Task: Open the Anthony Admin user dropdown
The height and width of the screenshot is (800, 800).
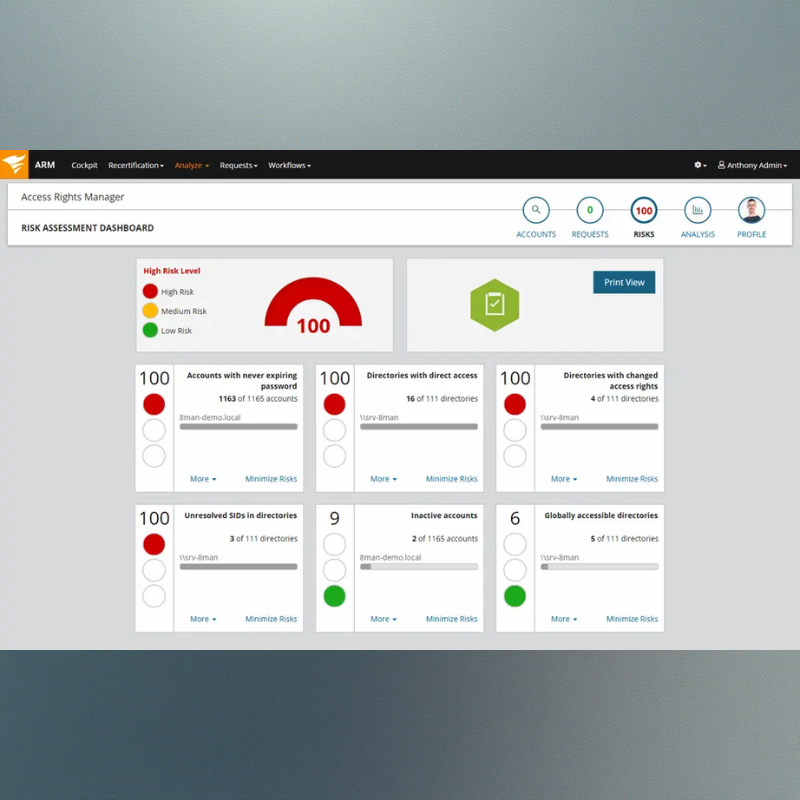Action: (752, 165)
